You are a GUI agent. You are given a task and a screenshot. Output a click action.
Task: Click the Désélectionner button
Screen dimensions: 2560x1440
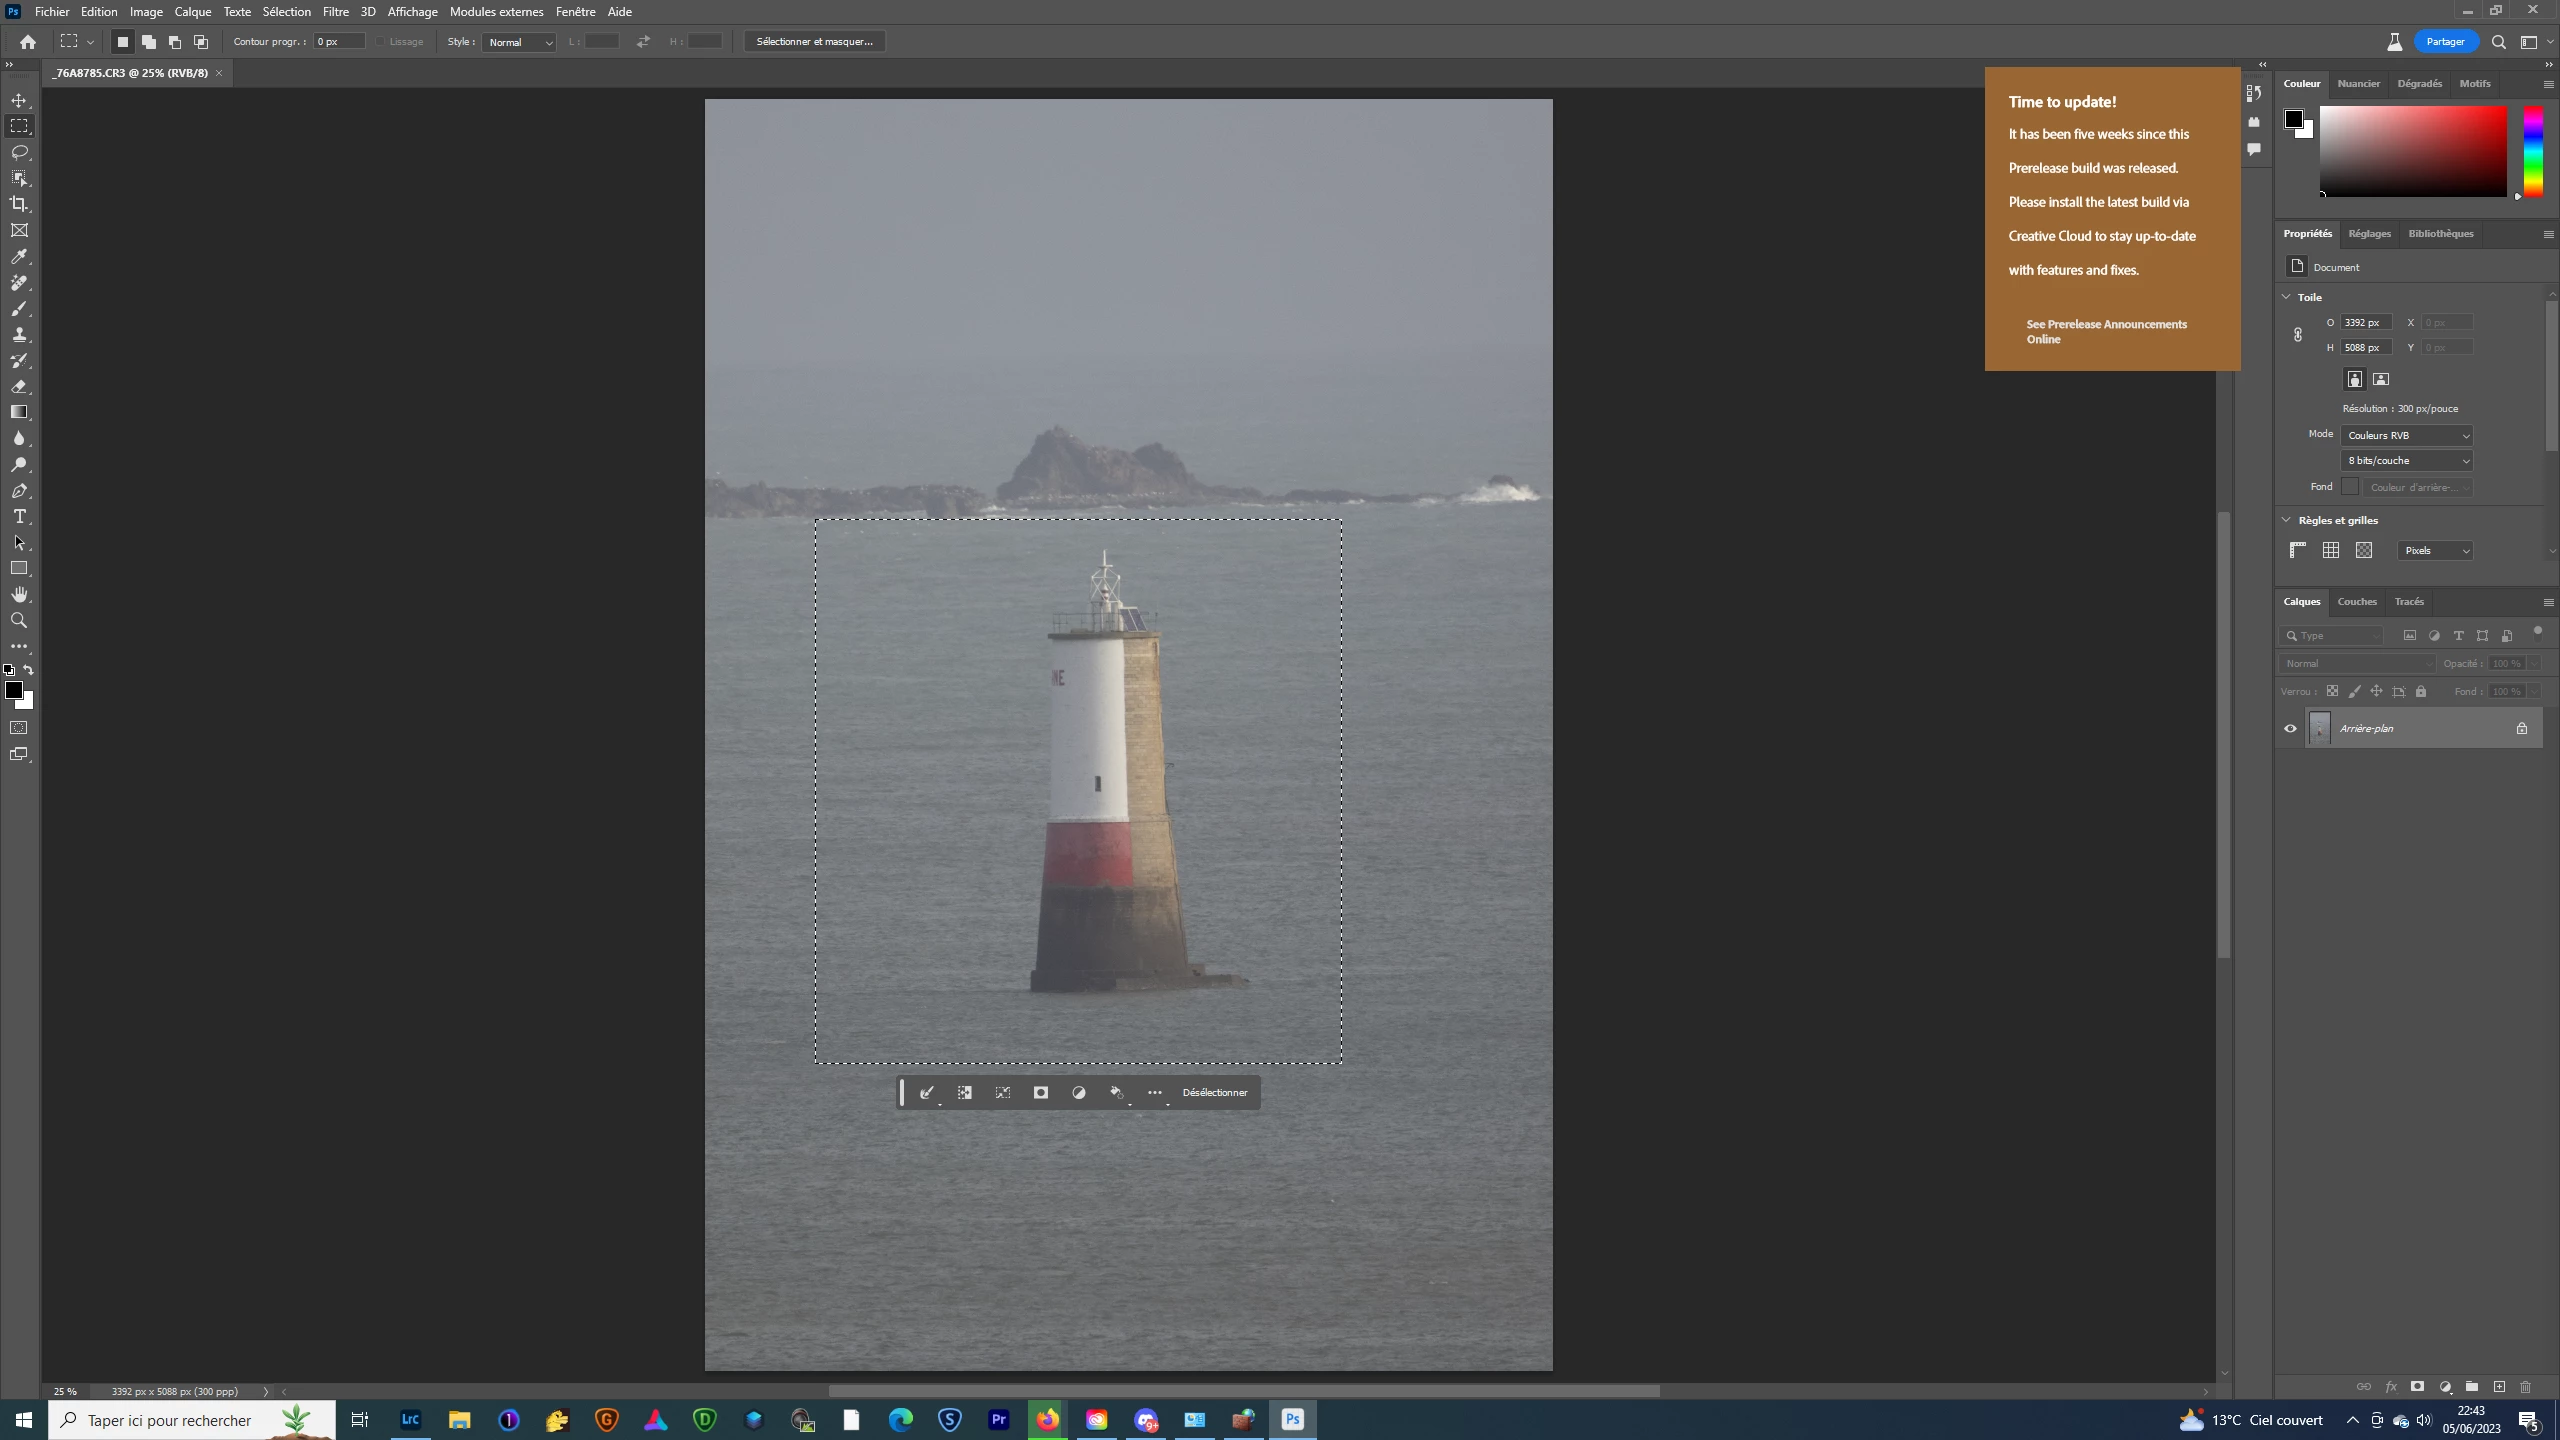coord(1214,1093)
